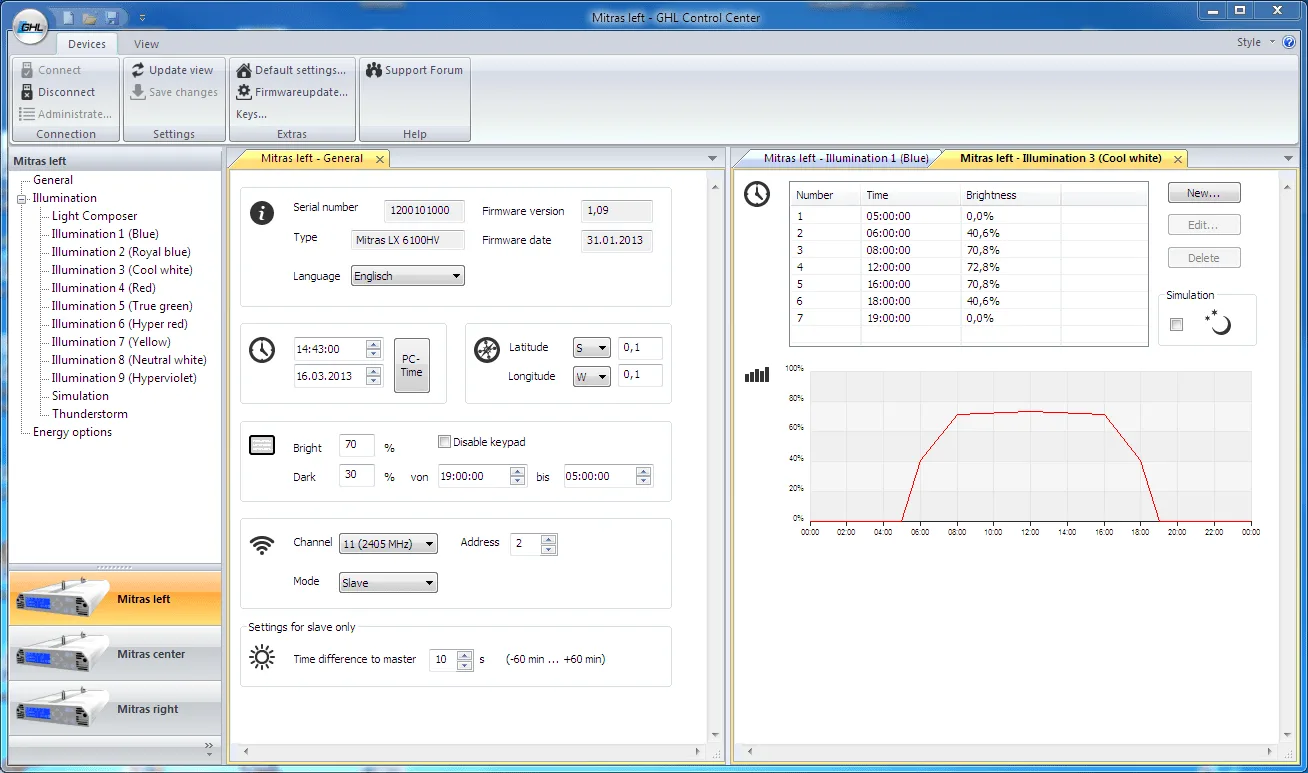Click the New... button

pyautogui.click(x=1204, y=193)
